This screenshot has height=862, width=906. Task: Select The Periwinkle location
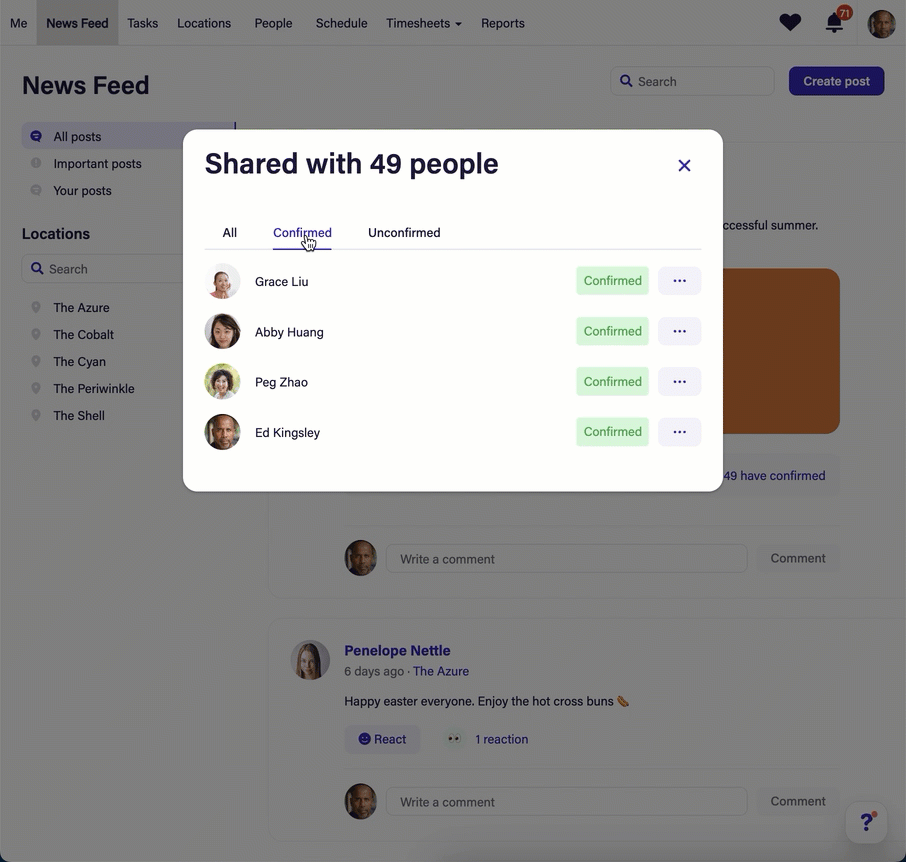click(x=93, y=389)
